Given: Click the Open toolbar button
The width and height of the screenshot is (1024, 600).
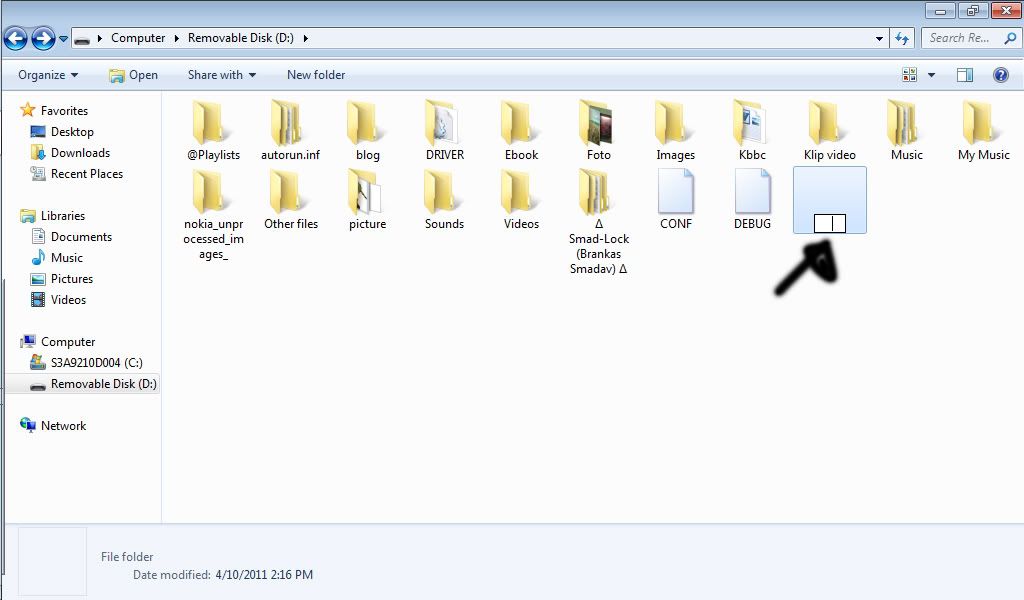Looking at the screenshot, I should pyautogui.click(x=133, y=75).
